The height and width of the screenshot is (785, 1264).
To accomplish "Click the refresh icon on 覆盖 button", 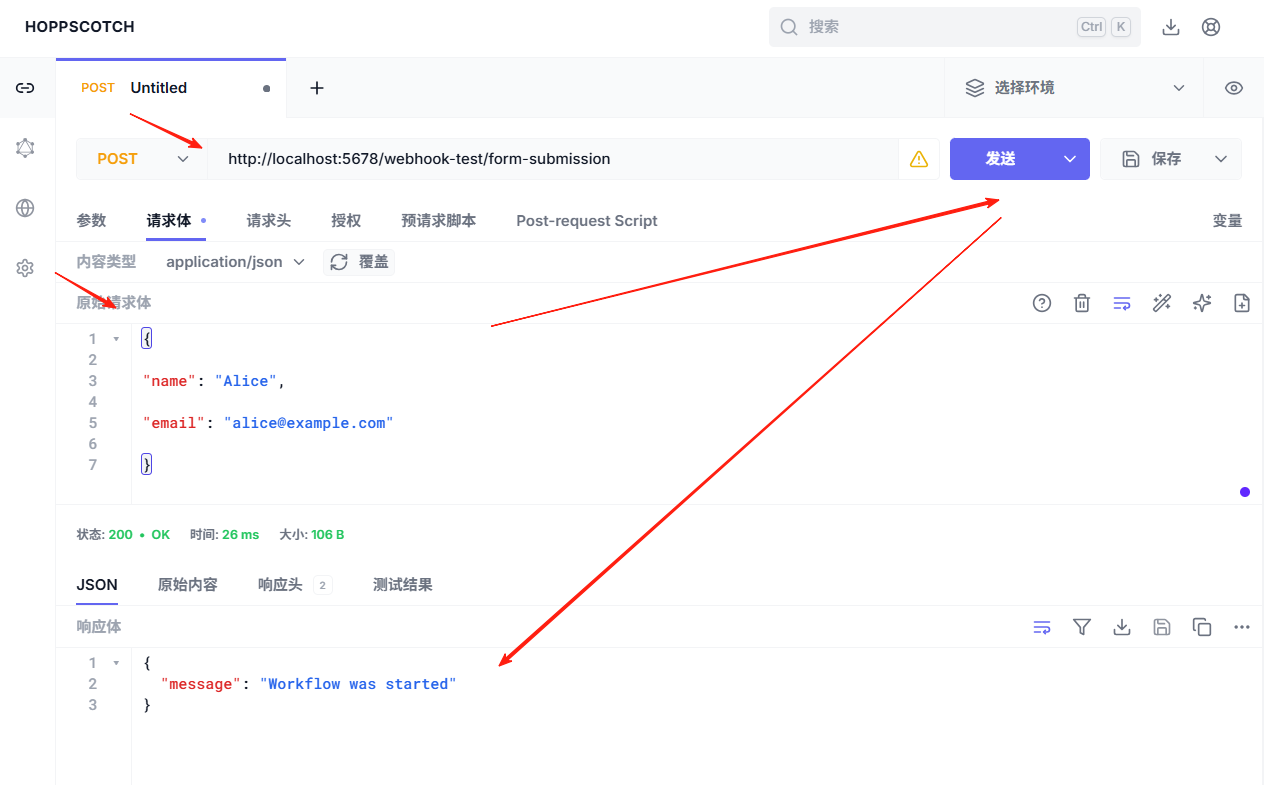I will 339,262.
